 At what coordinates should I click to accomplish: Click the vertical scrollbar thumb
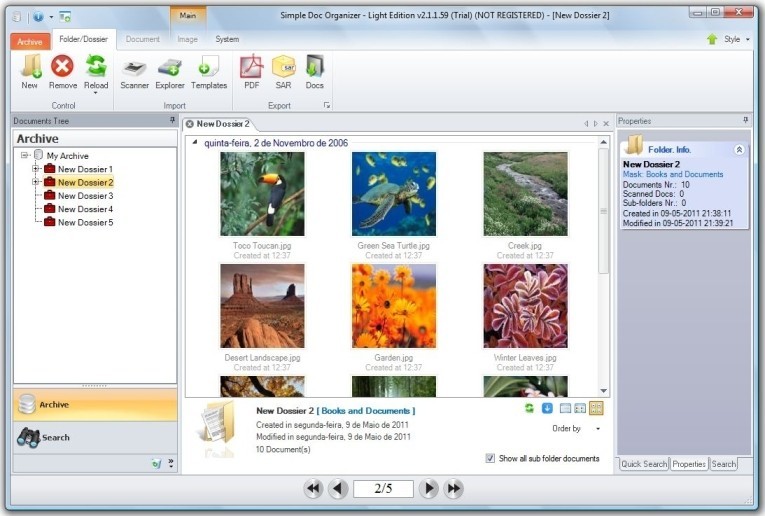(x=604, y=211)
